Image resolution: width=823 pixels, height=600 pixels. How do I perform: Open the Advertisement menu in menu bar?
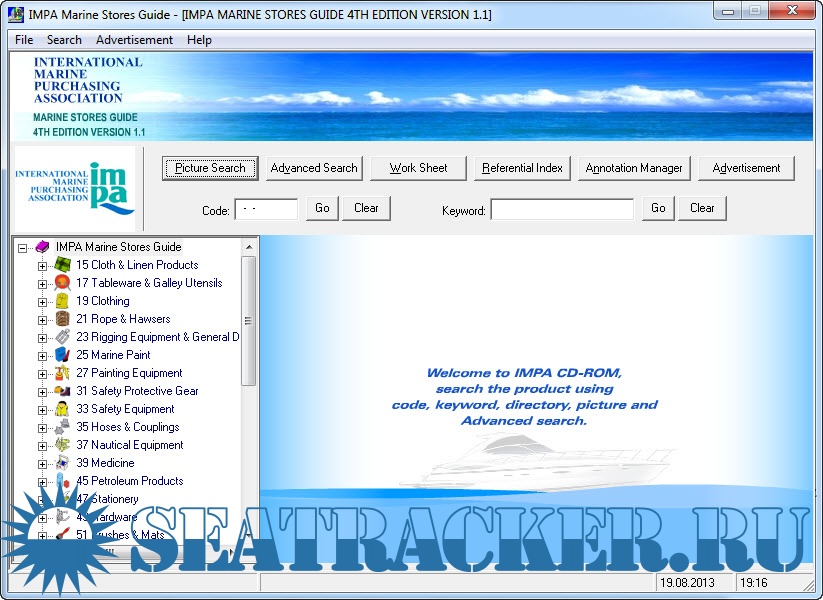(x=134, y=40)
